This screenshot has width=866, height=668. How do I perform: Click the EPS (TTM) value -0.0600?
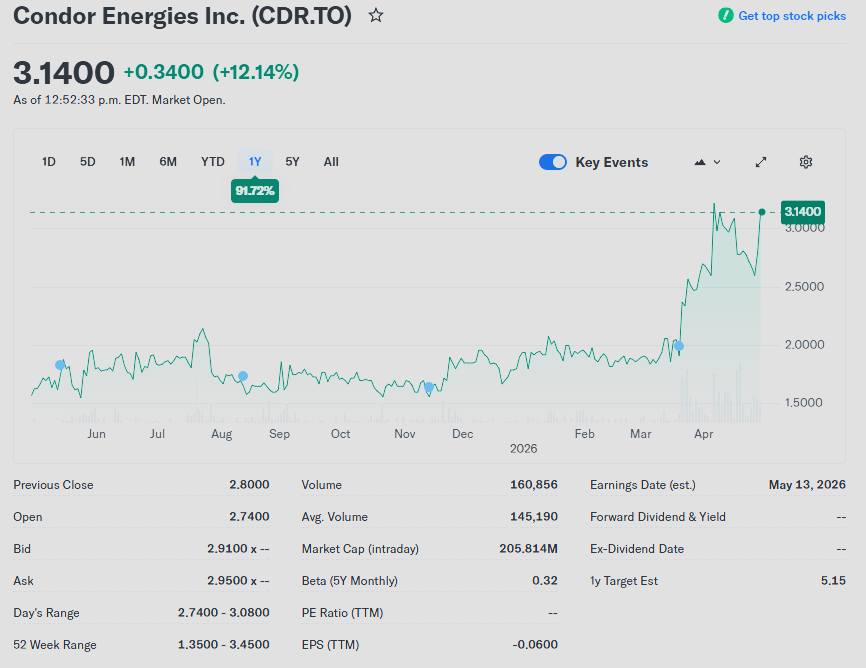[x=535, y=645]
